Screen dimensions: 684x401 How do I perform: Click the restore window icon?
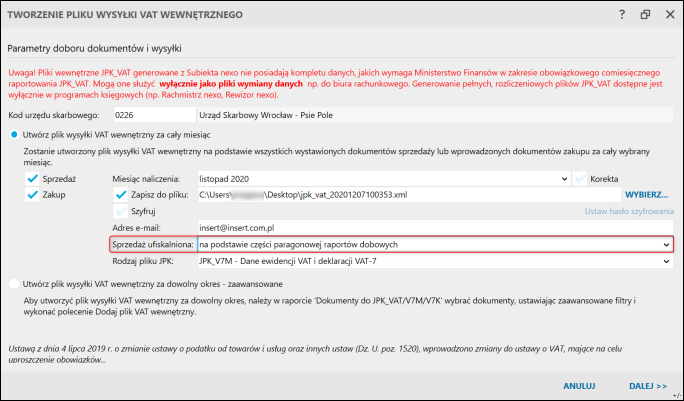pyautogui.click(x=645, y=14)
